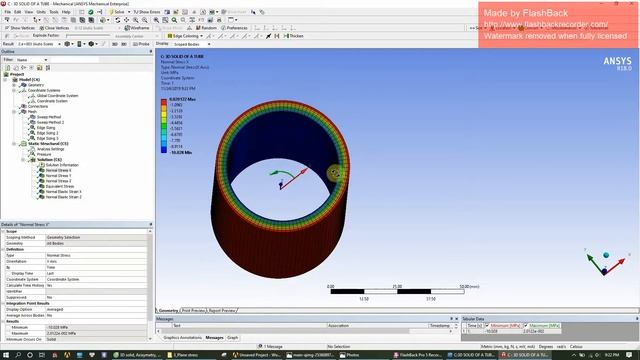Open the Units menu
This screenshot has height=360, width=640.
(x=41, y=12)
